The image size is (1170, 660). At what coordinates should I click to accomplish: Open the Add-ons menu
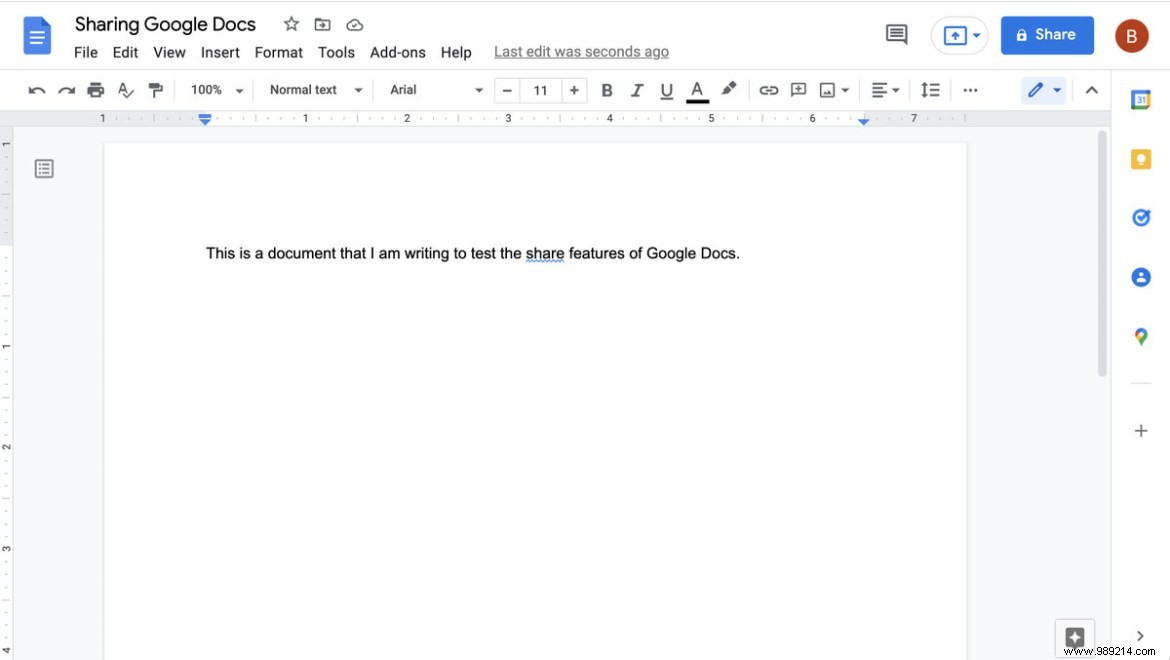398,52
